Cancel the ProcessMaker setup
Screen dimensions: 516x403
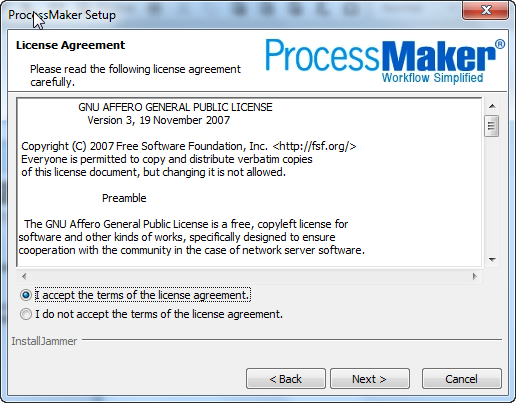(462, 379)
